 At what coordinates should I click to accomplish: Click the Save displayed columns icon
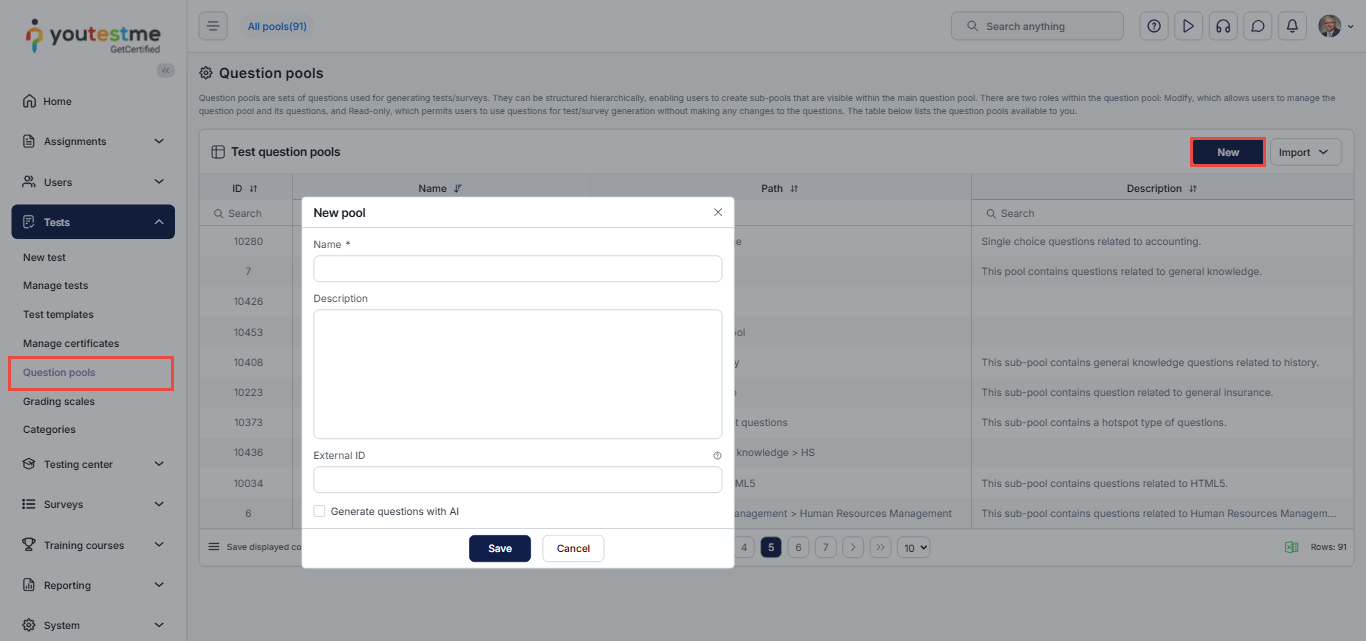click(213, 547)
